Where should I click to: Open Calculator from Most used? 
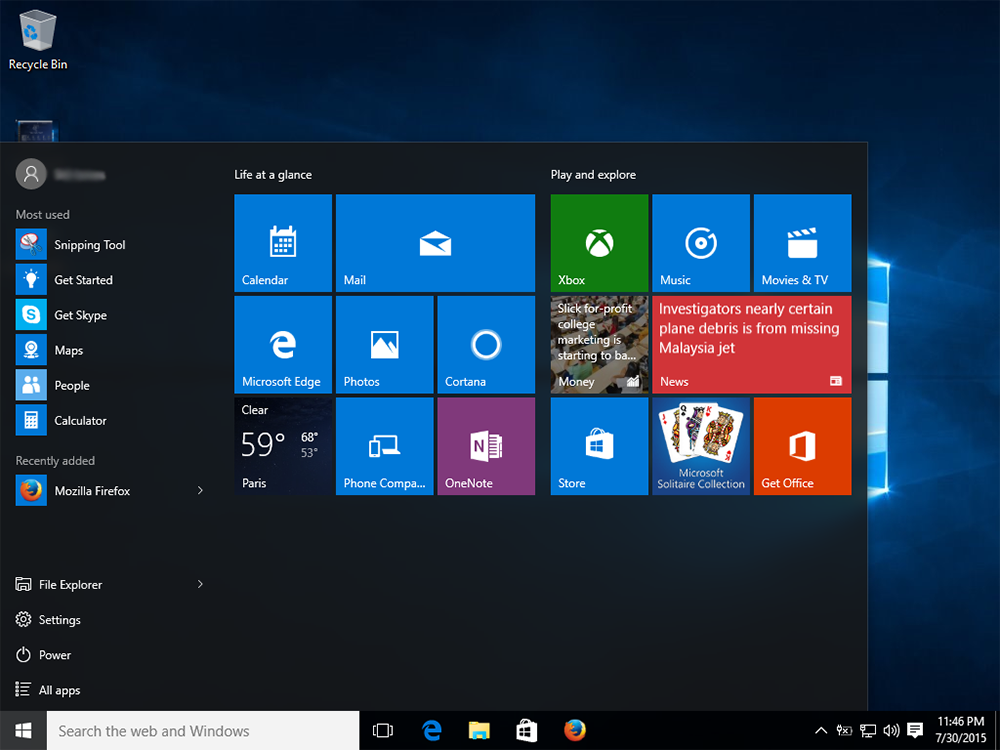pos(110,420)
